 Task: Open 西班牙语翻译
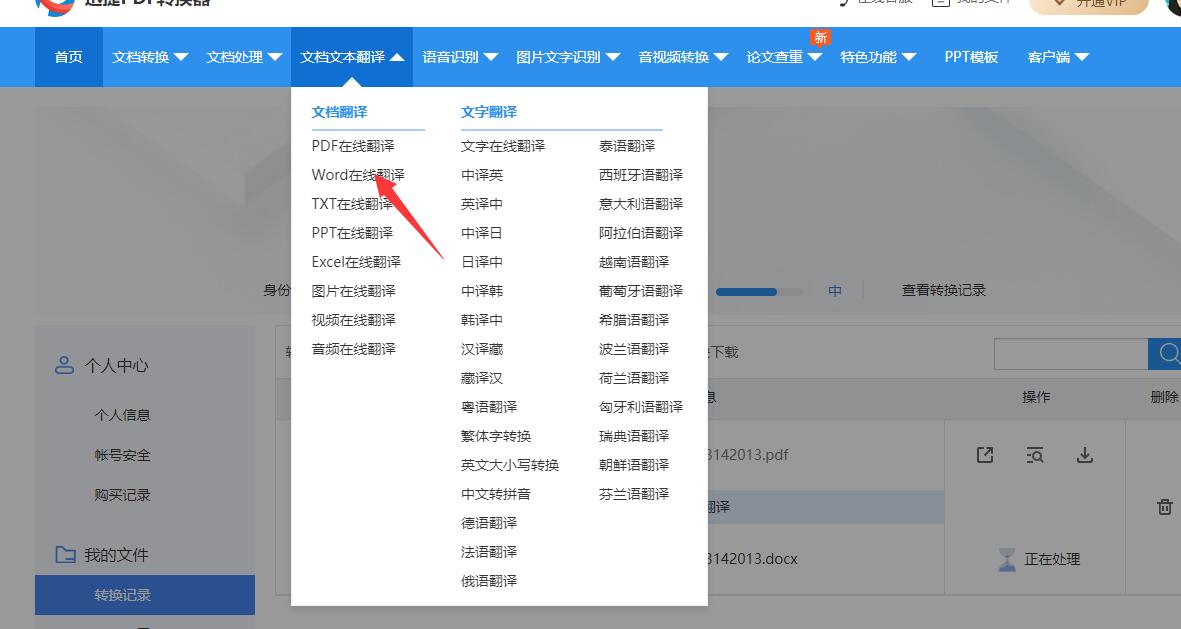click(x=641, y=175)
